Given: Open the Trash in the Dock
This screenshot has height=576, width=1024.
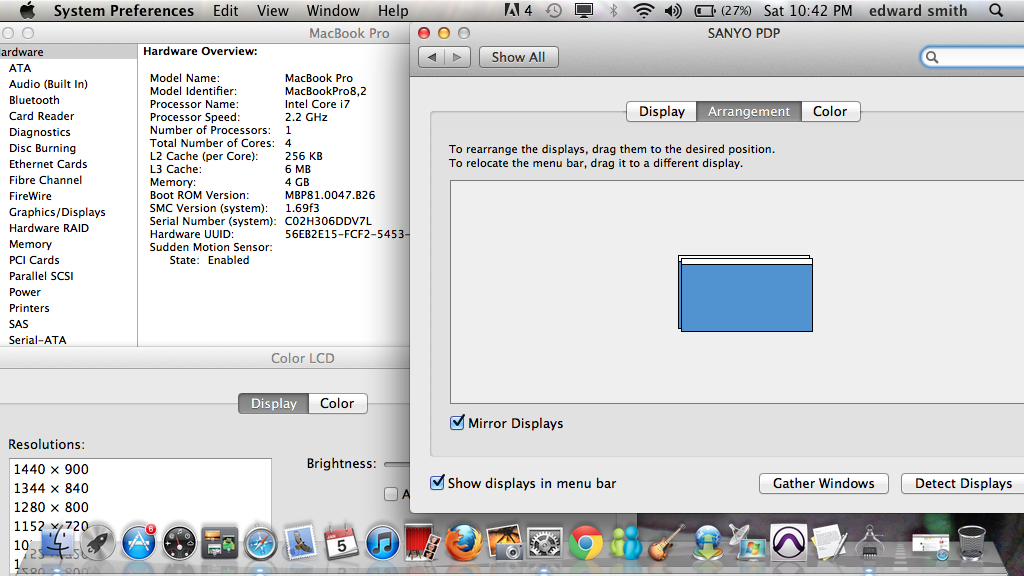Looking at the screenshot, I should (x=972, y=542).
